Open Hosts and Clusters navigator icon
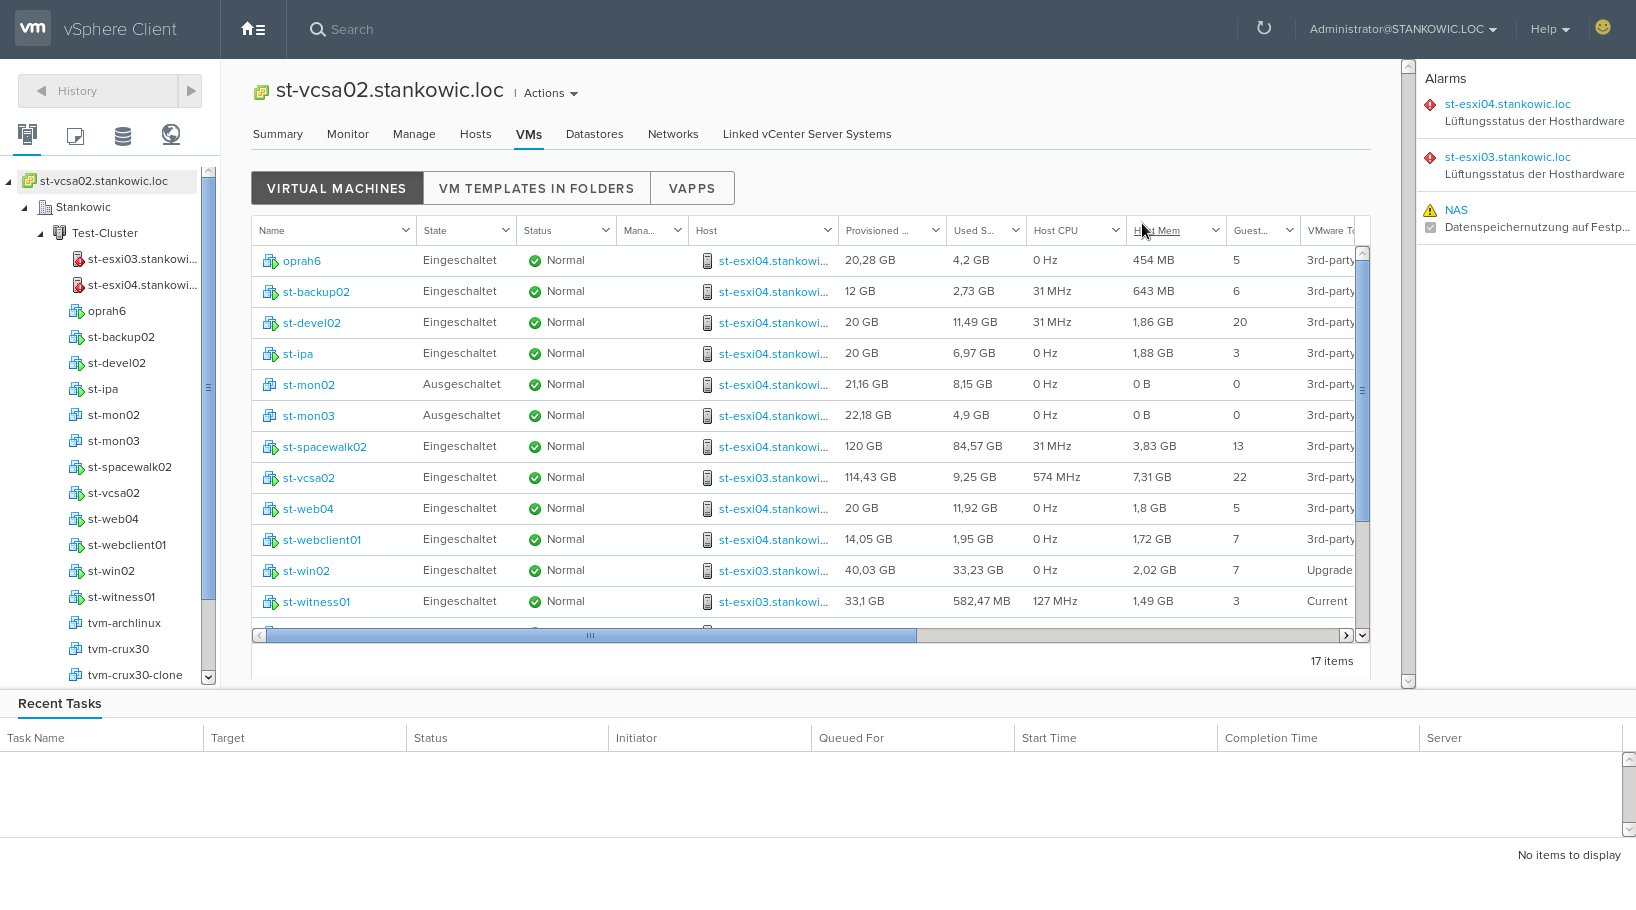 tap(27, 134)
